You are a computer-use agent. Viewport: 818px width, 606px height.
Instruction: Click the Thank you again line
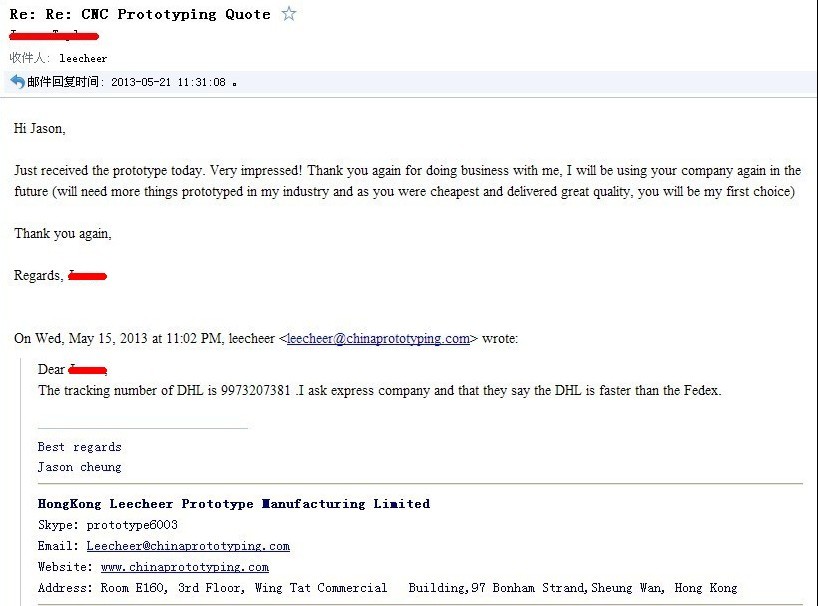coord(63,234)
